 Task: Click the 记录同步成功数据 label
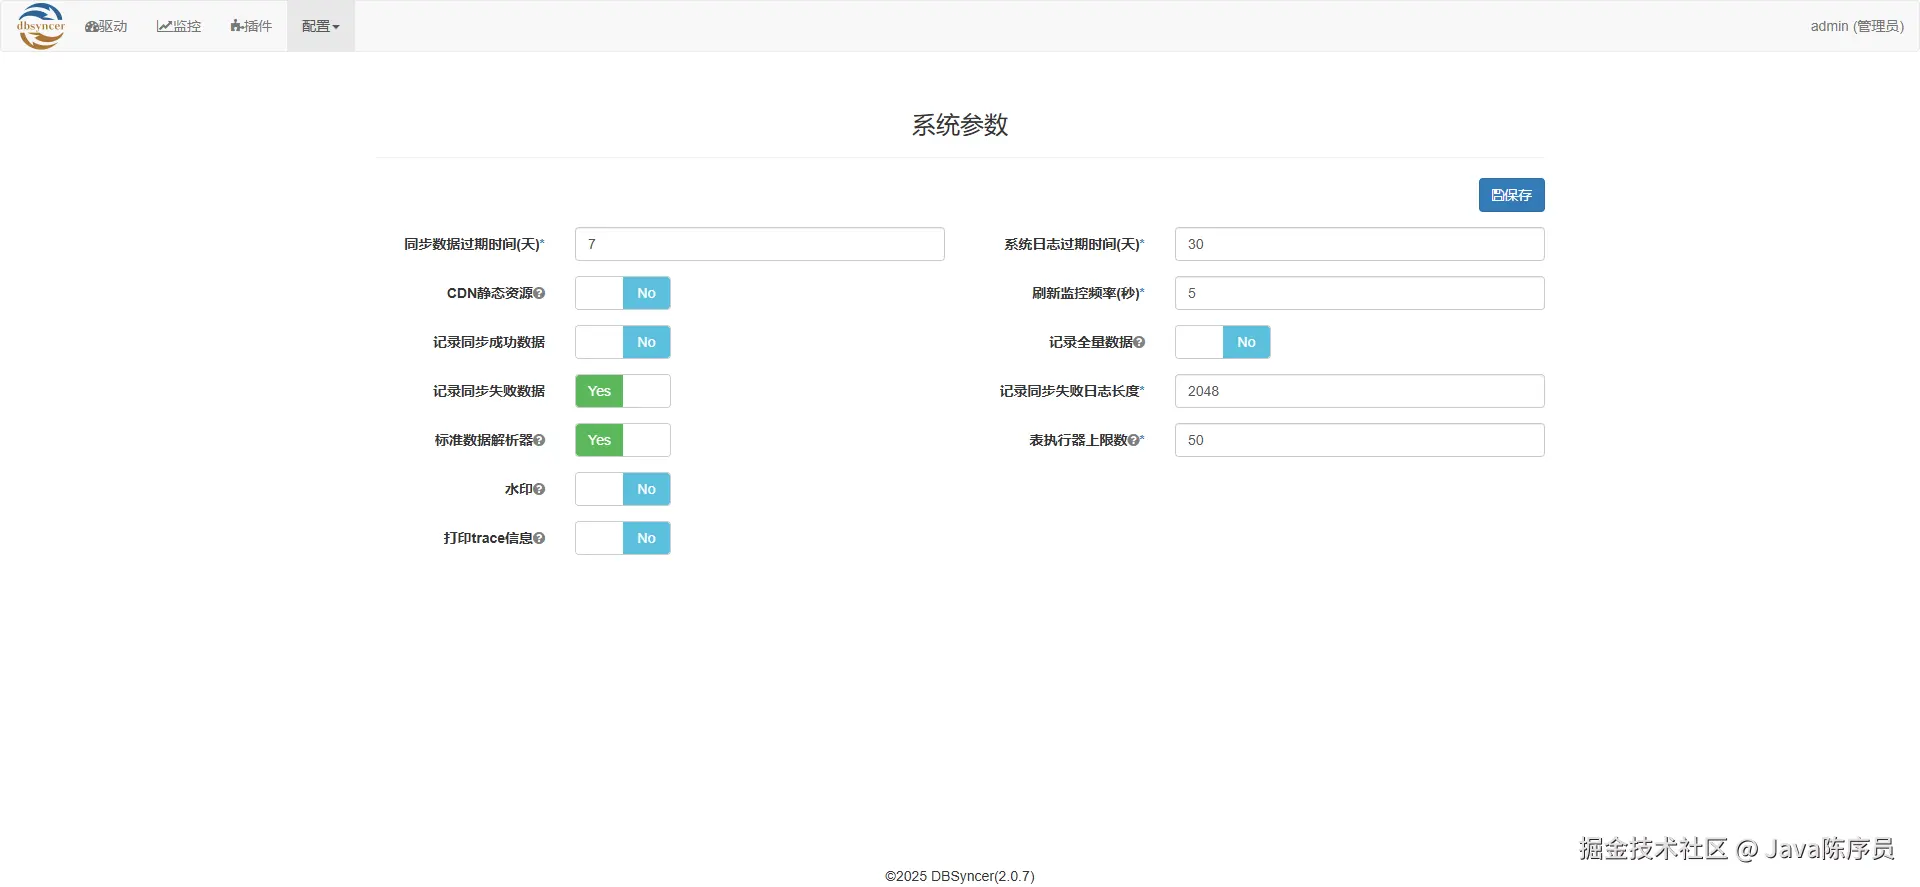coord(489,342)
